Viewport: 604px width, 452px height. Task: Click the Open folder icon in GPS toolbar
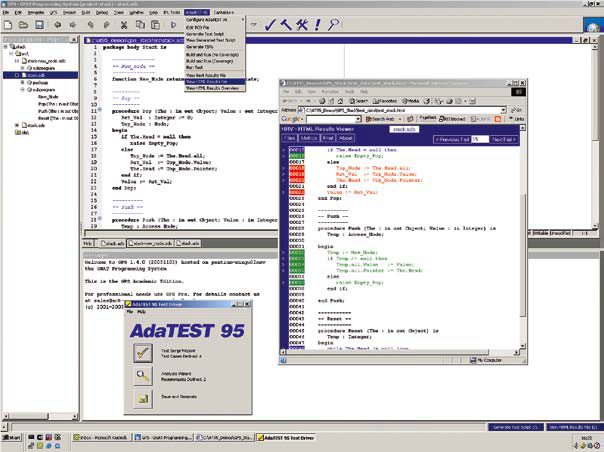point(23,25)
